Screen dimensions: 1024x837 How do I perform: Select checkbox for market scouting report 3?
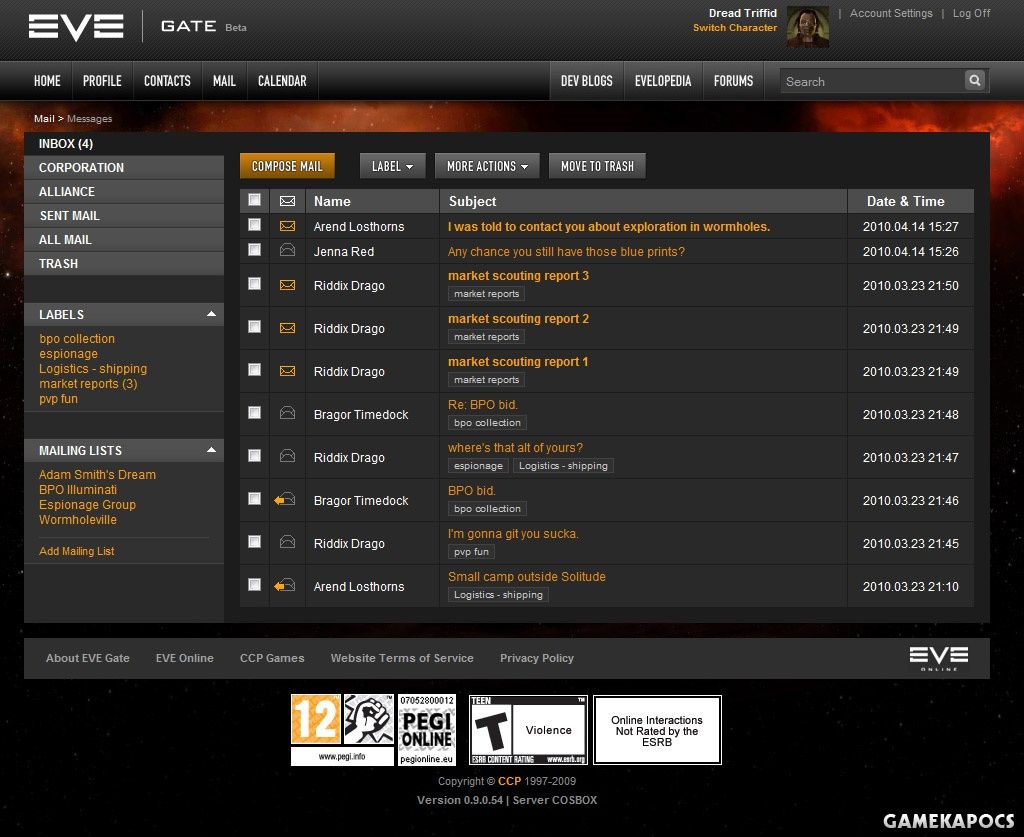[x=255, y=283]
